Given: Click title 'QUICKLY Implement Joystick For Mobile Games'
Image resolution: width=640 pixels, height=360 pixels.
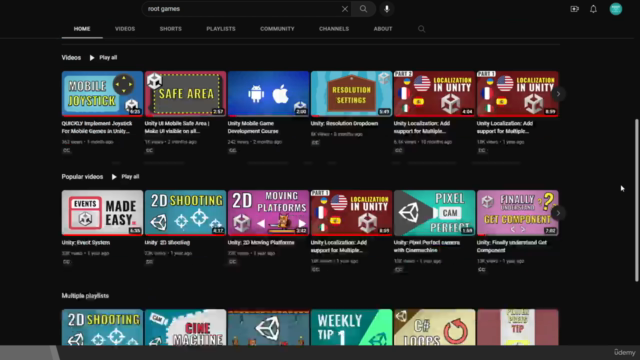Looking at the screenshot, I should (x=97, y=127).
